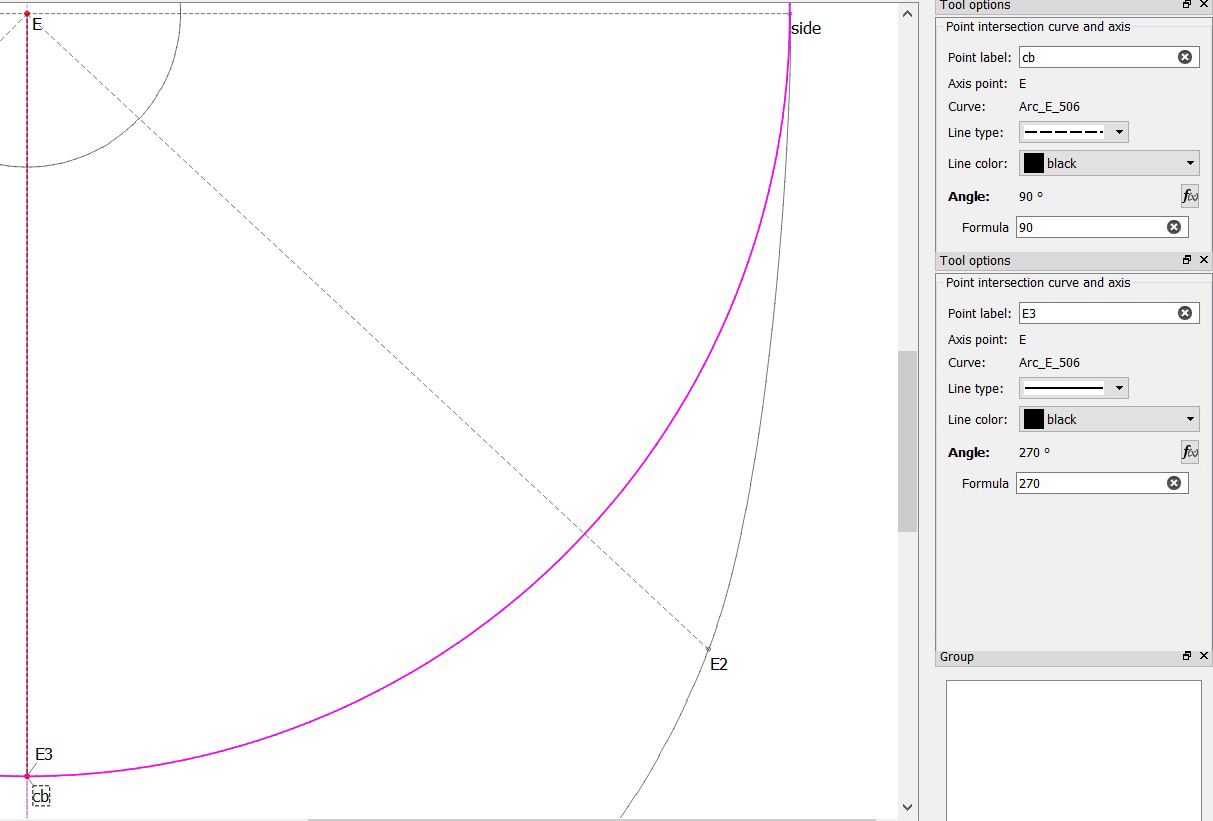Image resolution: width=1213 pixels, height=821 pixels.
Task: Select point E2 on the drawing canvas
Action: coord(708,649)
